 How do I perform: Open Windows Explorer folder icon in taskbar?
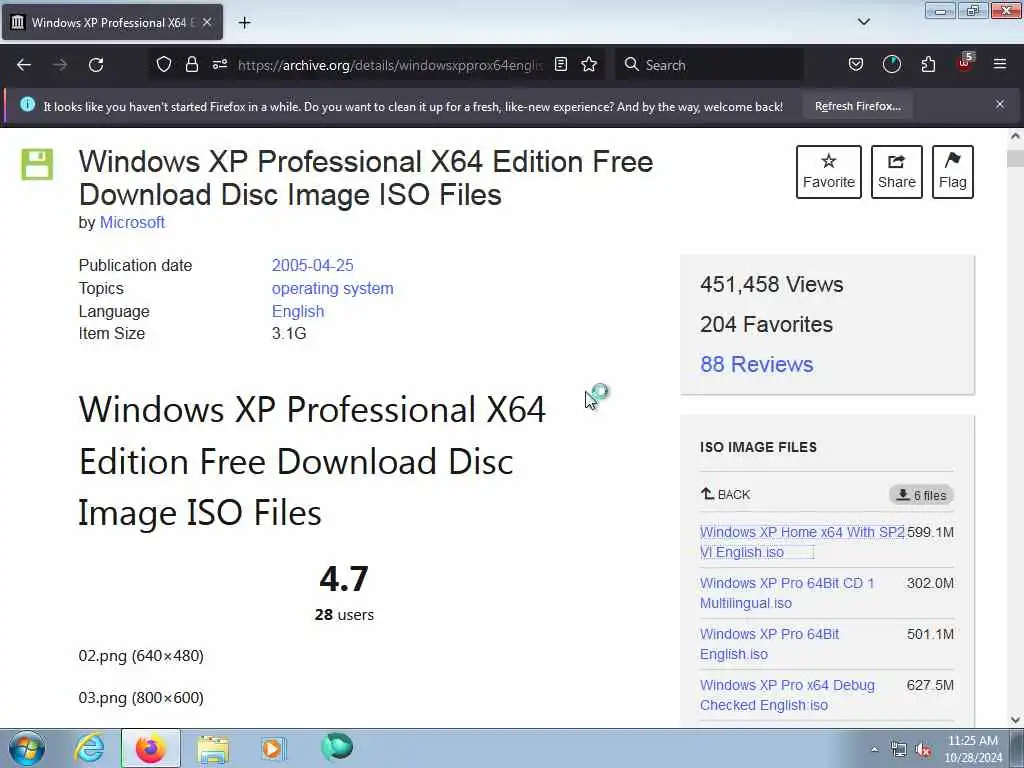(212, 748)
